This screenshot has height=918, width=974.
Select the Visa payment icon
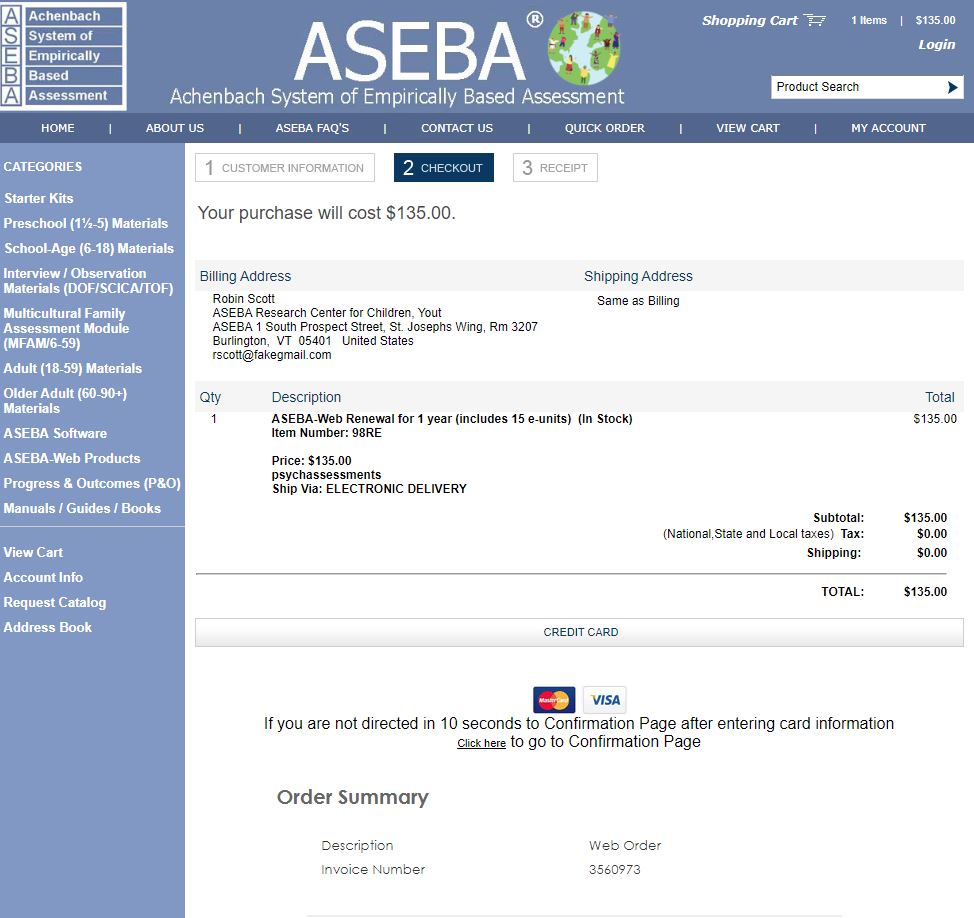pos(604,699)
